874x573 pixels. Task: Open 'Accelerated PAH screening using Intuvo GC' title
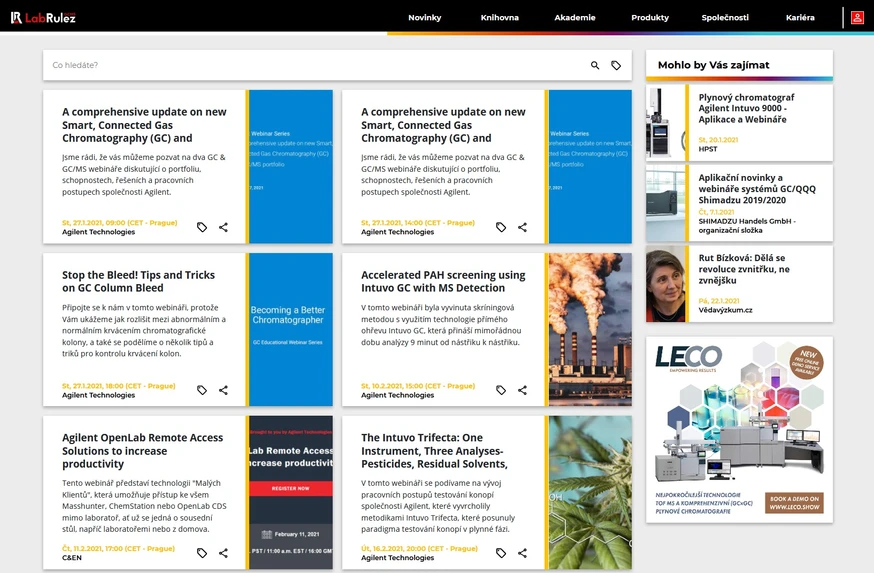click(x=443, y=281)
